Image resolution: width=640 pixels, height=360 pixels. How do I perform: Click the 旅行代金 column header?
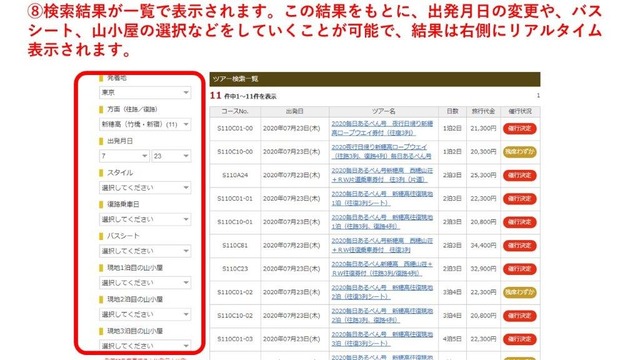(x=483, y=111)
